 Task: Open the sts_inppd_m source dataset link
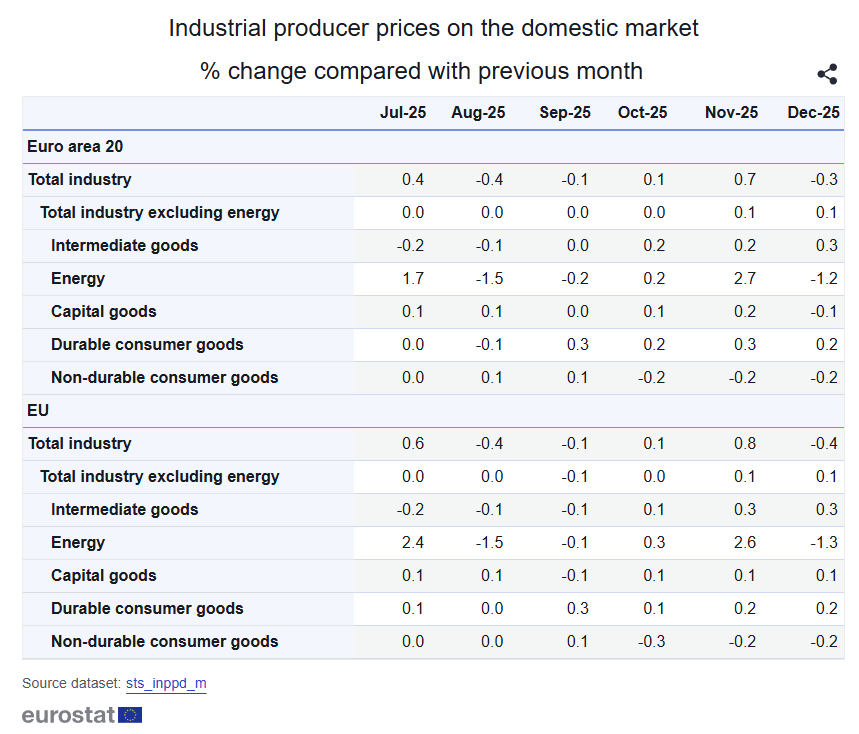[166, 684]
